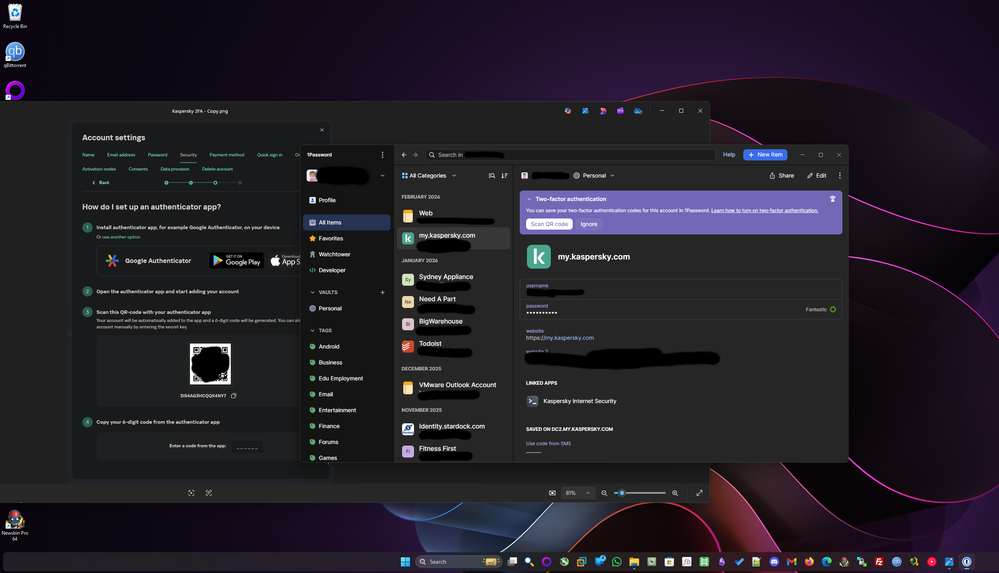
Task: Collapse the Two-factor authentication banner
Action: 529,199
